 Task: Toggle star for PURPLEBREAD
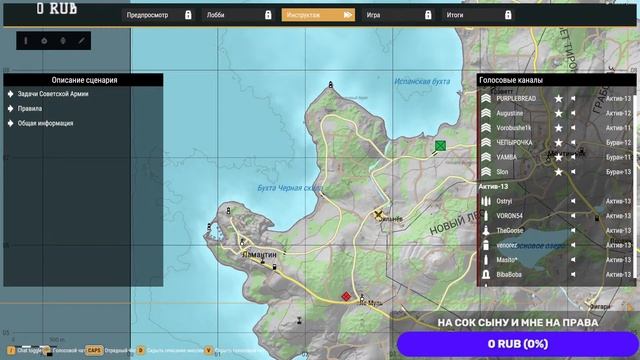pos(558,98)
